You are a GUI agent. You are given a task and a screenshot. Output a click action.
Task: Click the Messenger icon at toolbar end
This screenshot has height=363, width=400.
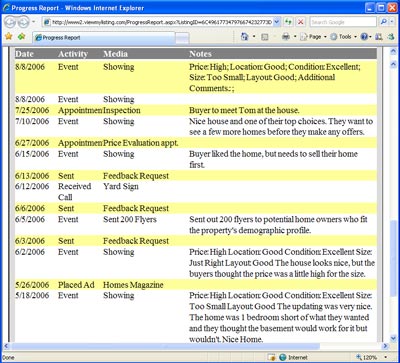tap(390, 37)
